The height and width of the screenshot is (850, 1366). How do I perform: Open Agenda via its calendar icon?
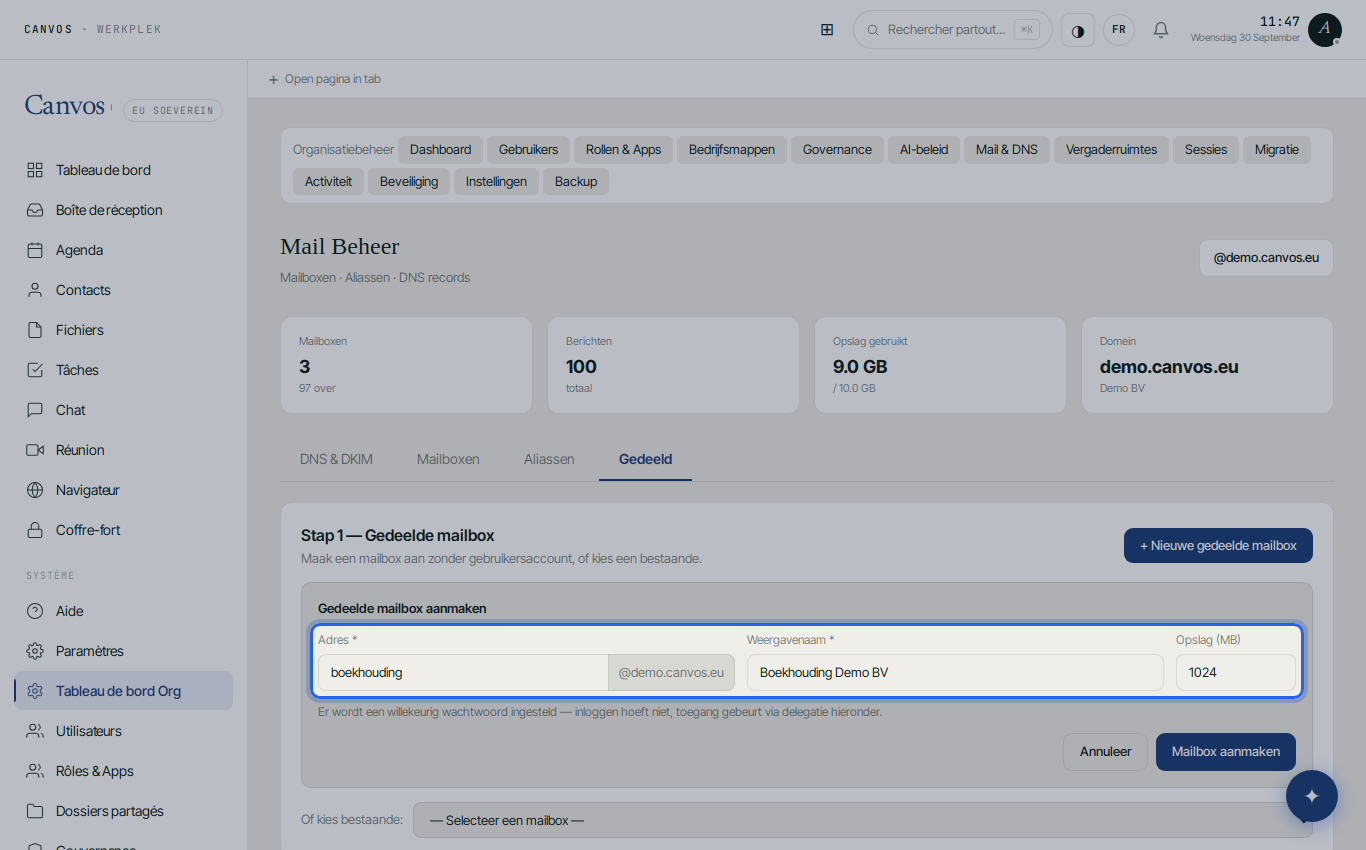point(35,250)
